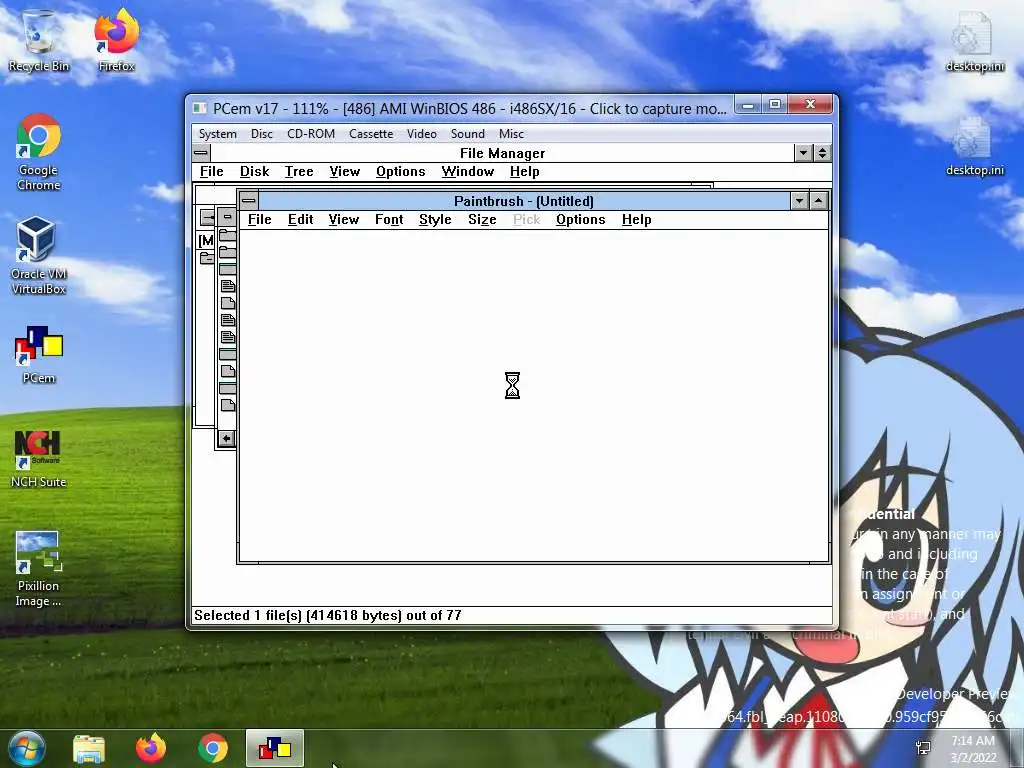1024x768 pixels.
Task: Open the Paintbrush window control-menu box
Action: [249, 200]
